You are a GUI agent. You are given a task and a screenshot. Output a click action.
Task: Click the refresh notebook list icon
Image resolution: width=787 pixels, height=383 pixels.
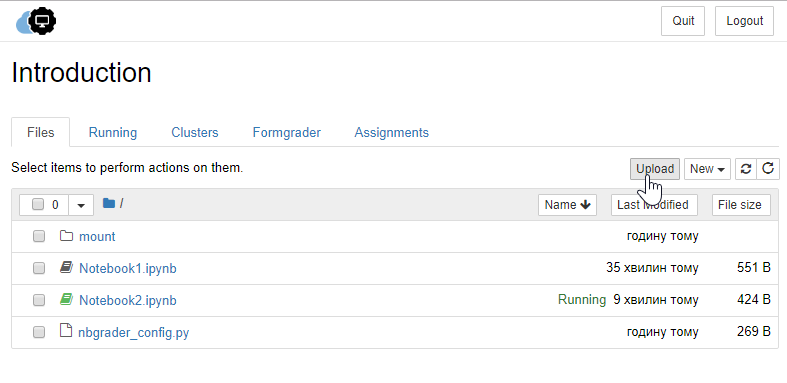[768, 169]
